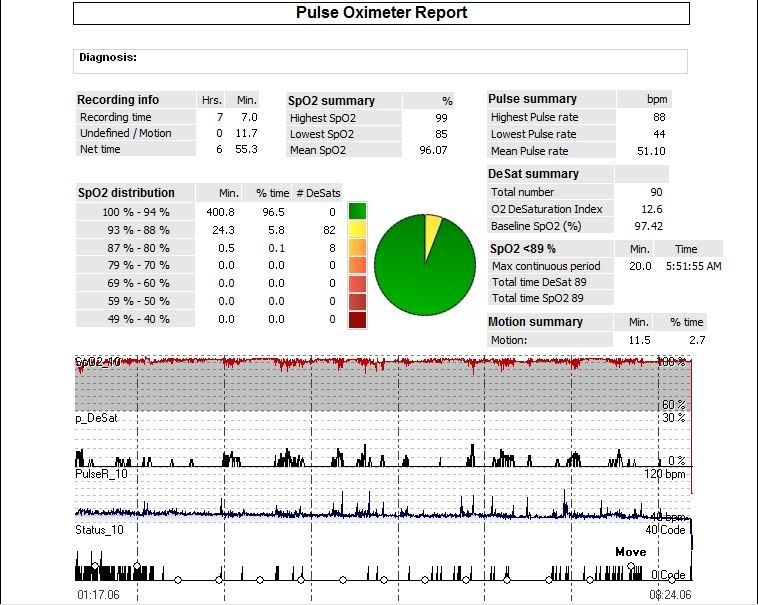Click the Move label in status track
Screen dimensions: 758x605
tap(630, 552)
